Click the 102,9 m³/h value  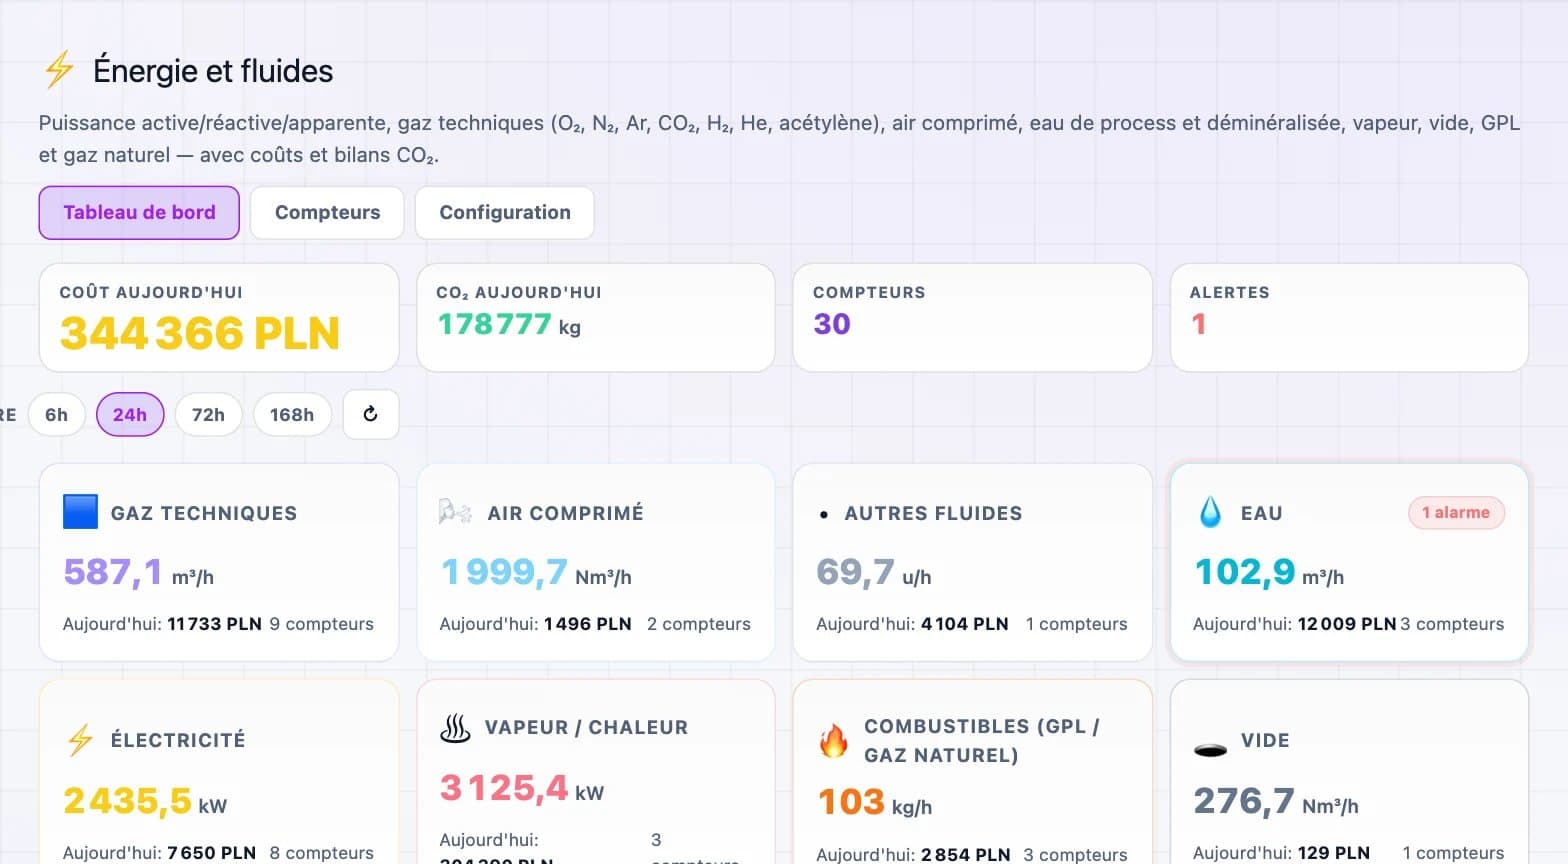1269,572
